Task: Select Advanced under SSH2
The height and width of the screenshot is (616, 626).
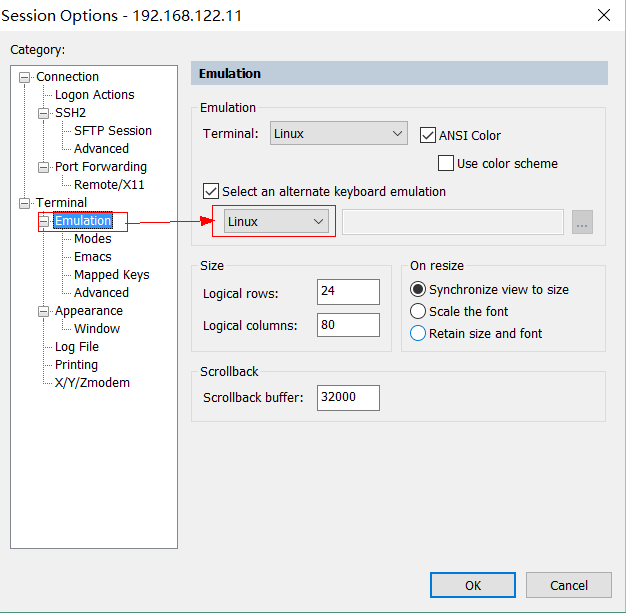Action: coord(101,149)
